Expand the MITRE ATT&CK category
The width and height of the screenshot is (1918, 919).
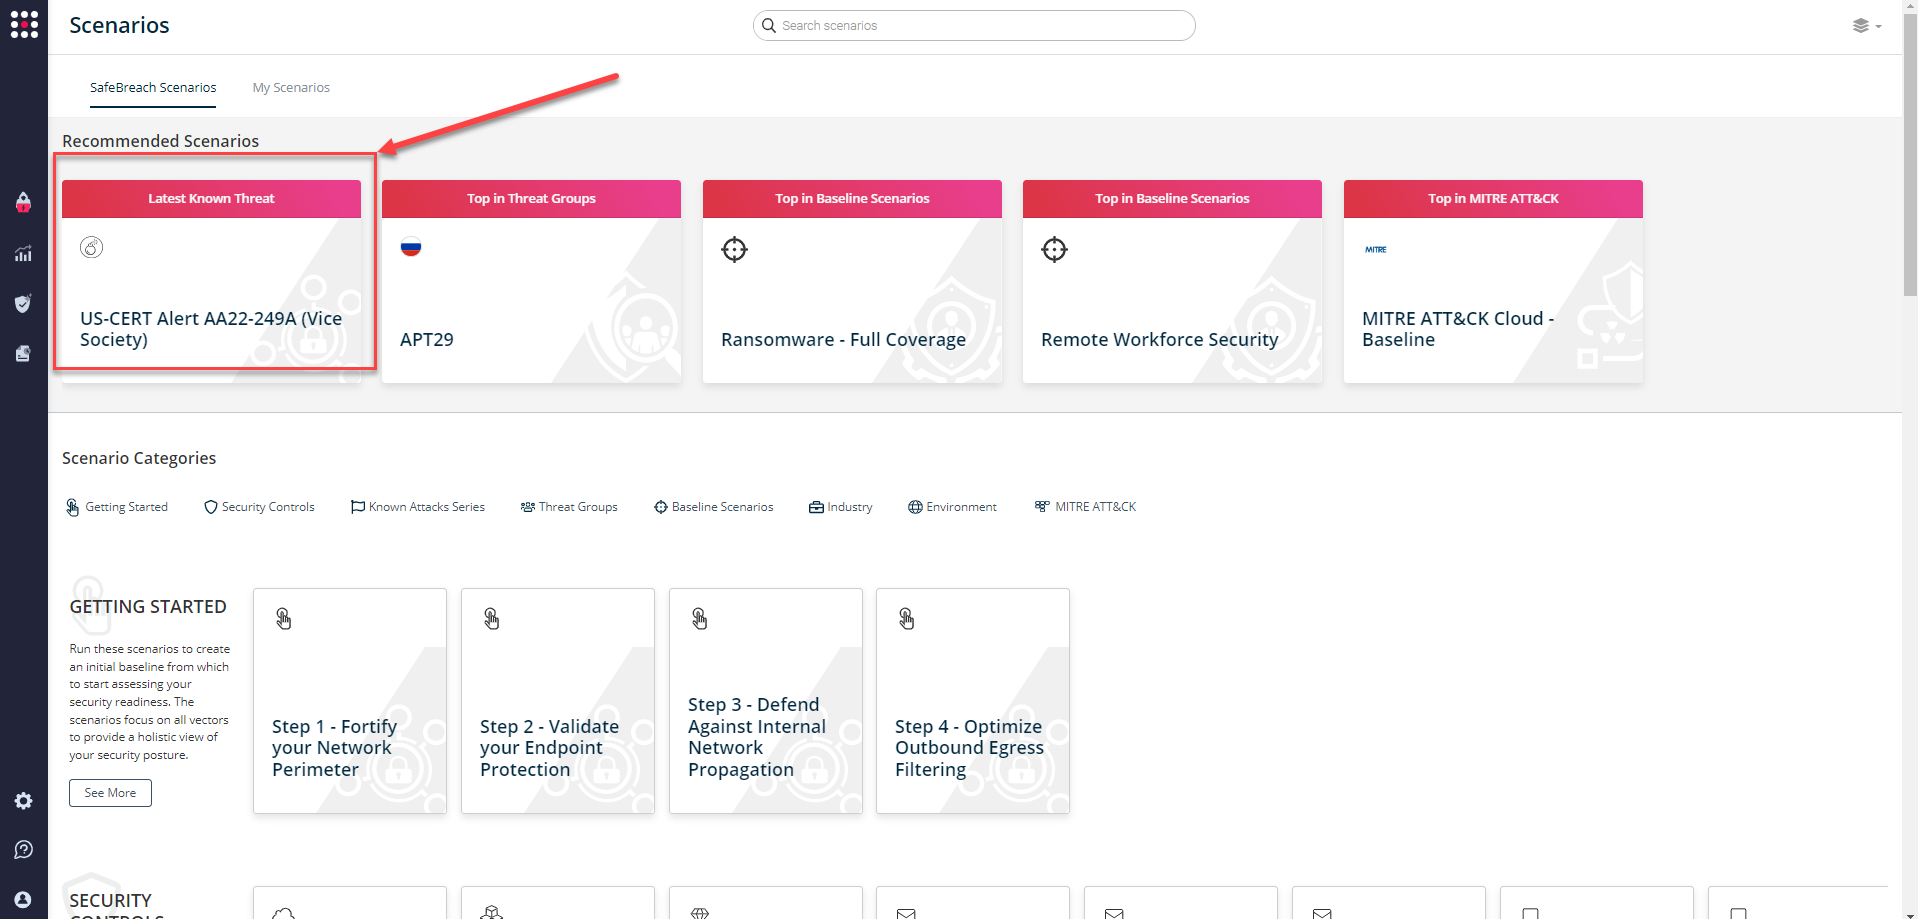[x=1085, y=507]
